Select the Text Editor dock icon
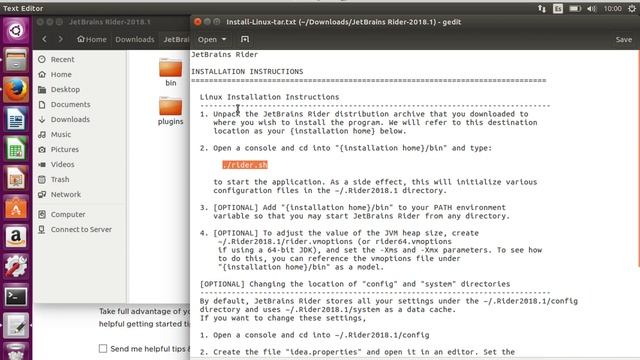This screenshot has height=360, width=640. (16, 326)
